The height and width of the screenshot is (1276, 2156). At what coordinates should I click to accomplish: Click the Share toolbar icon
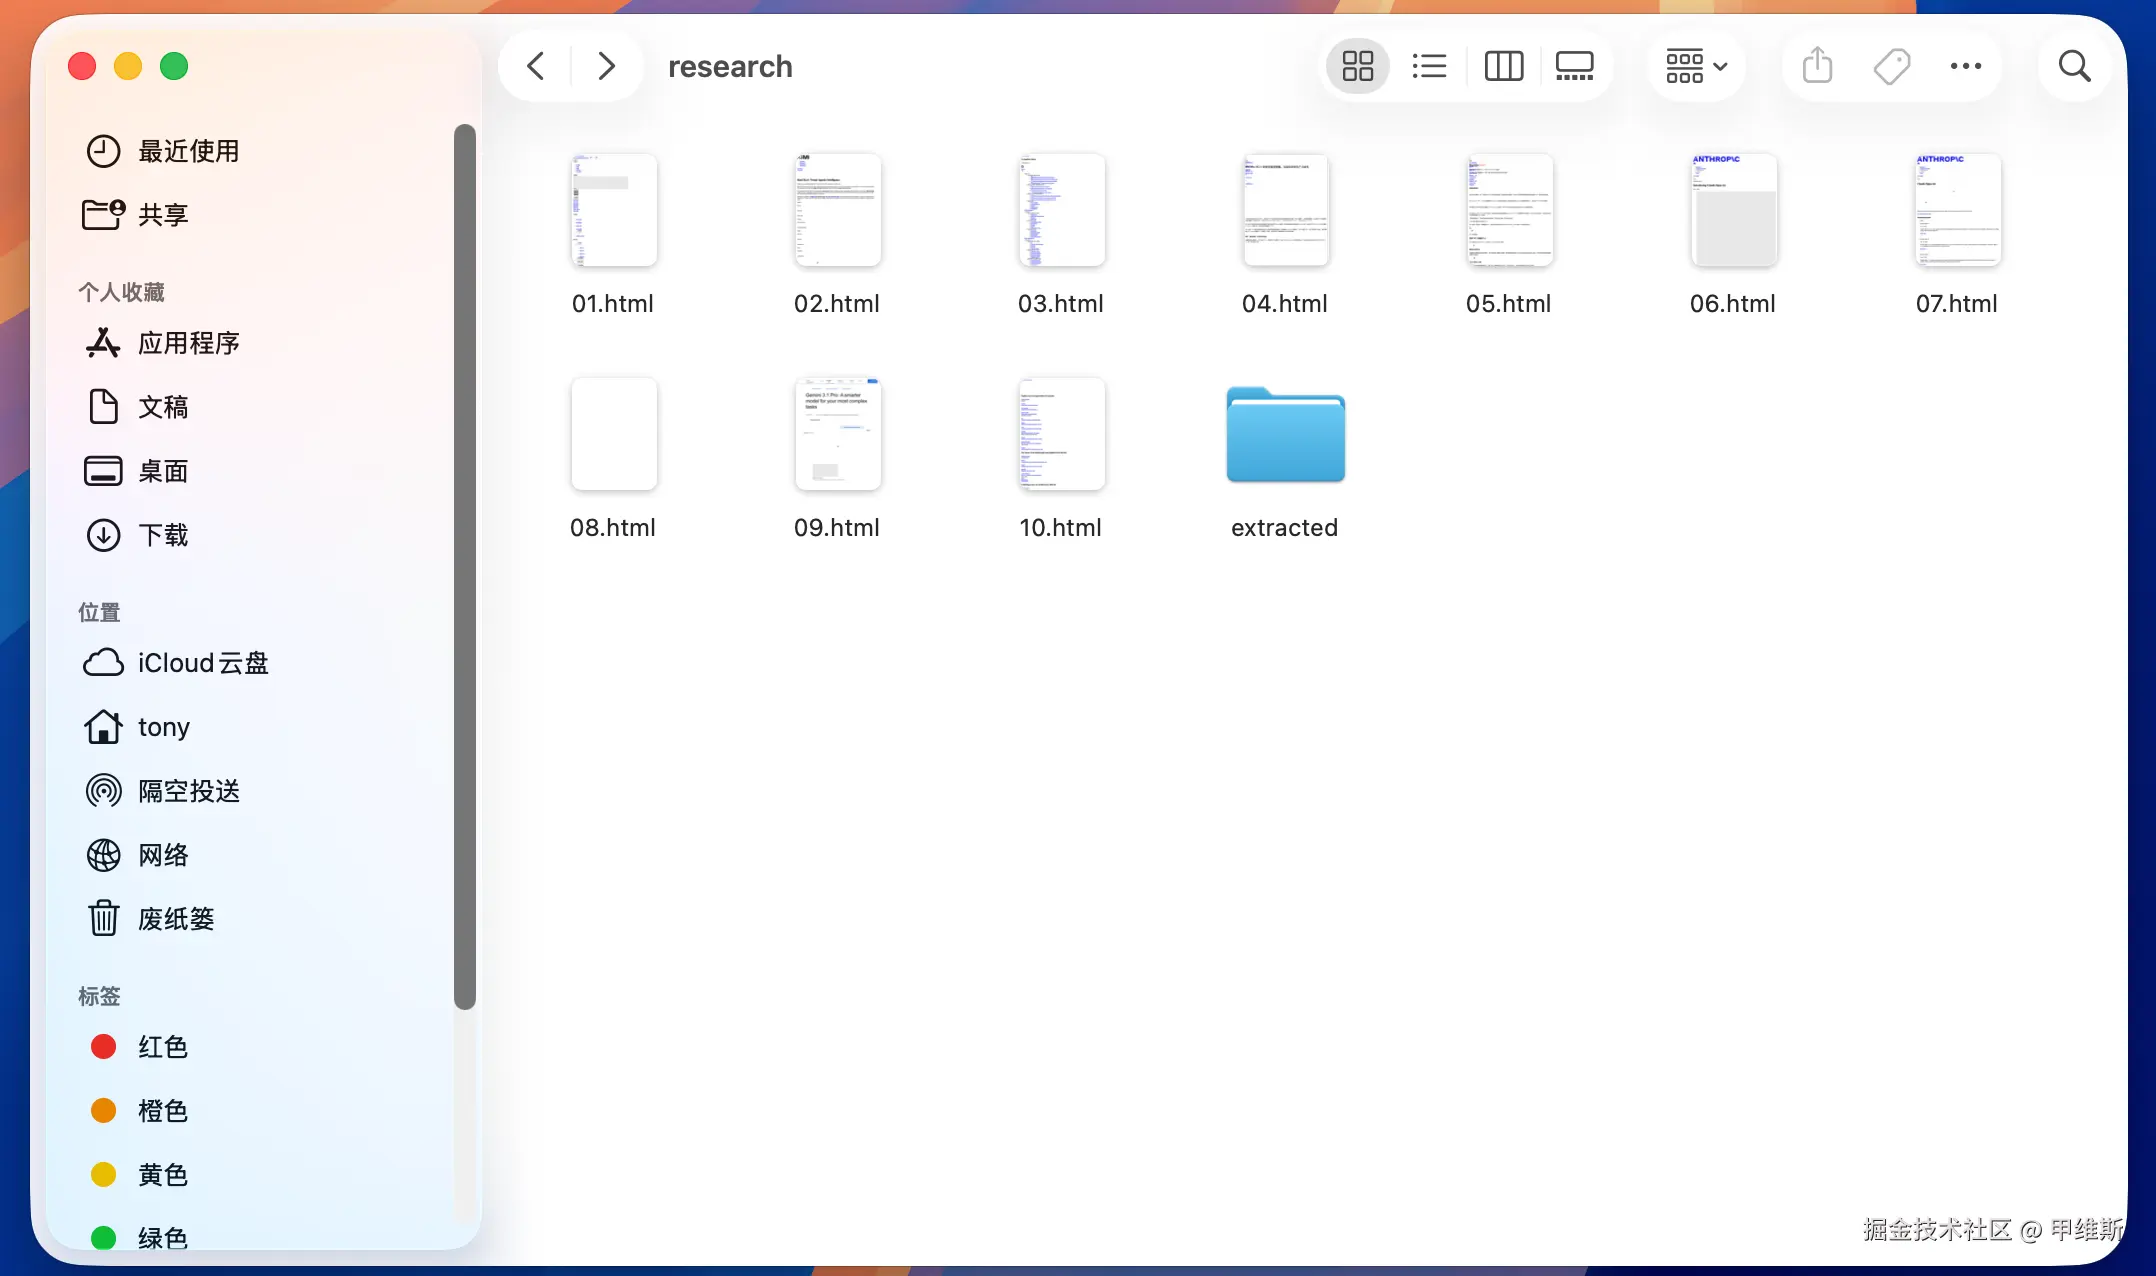click(1817, 67)
